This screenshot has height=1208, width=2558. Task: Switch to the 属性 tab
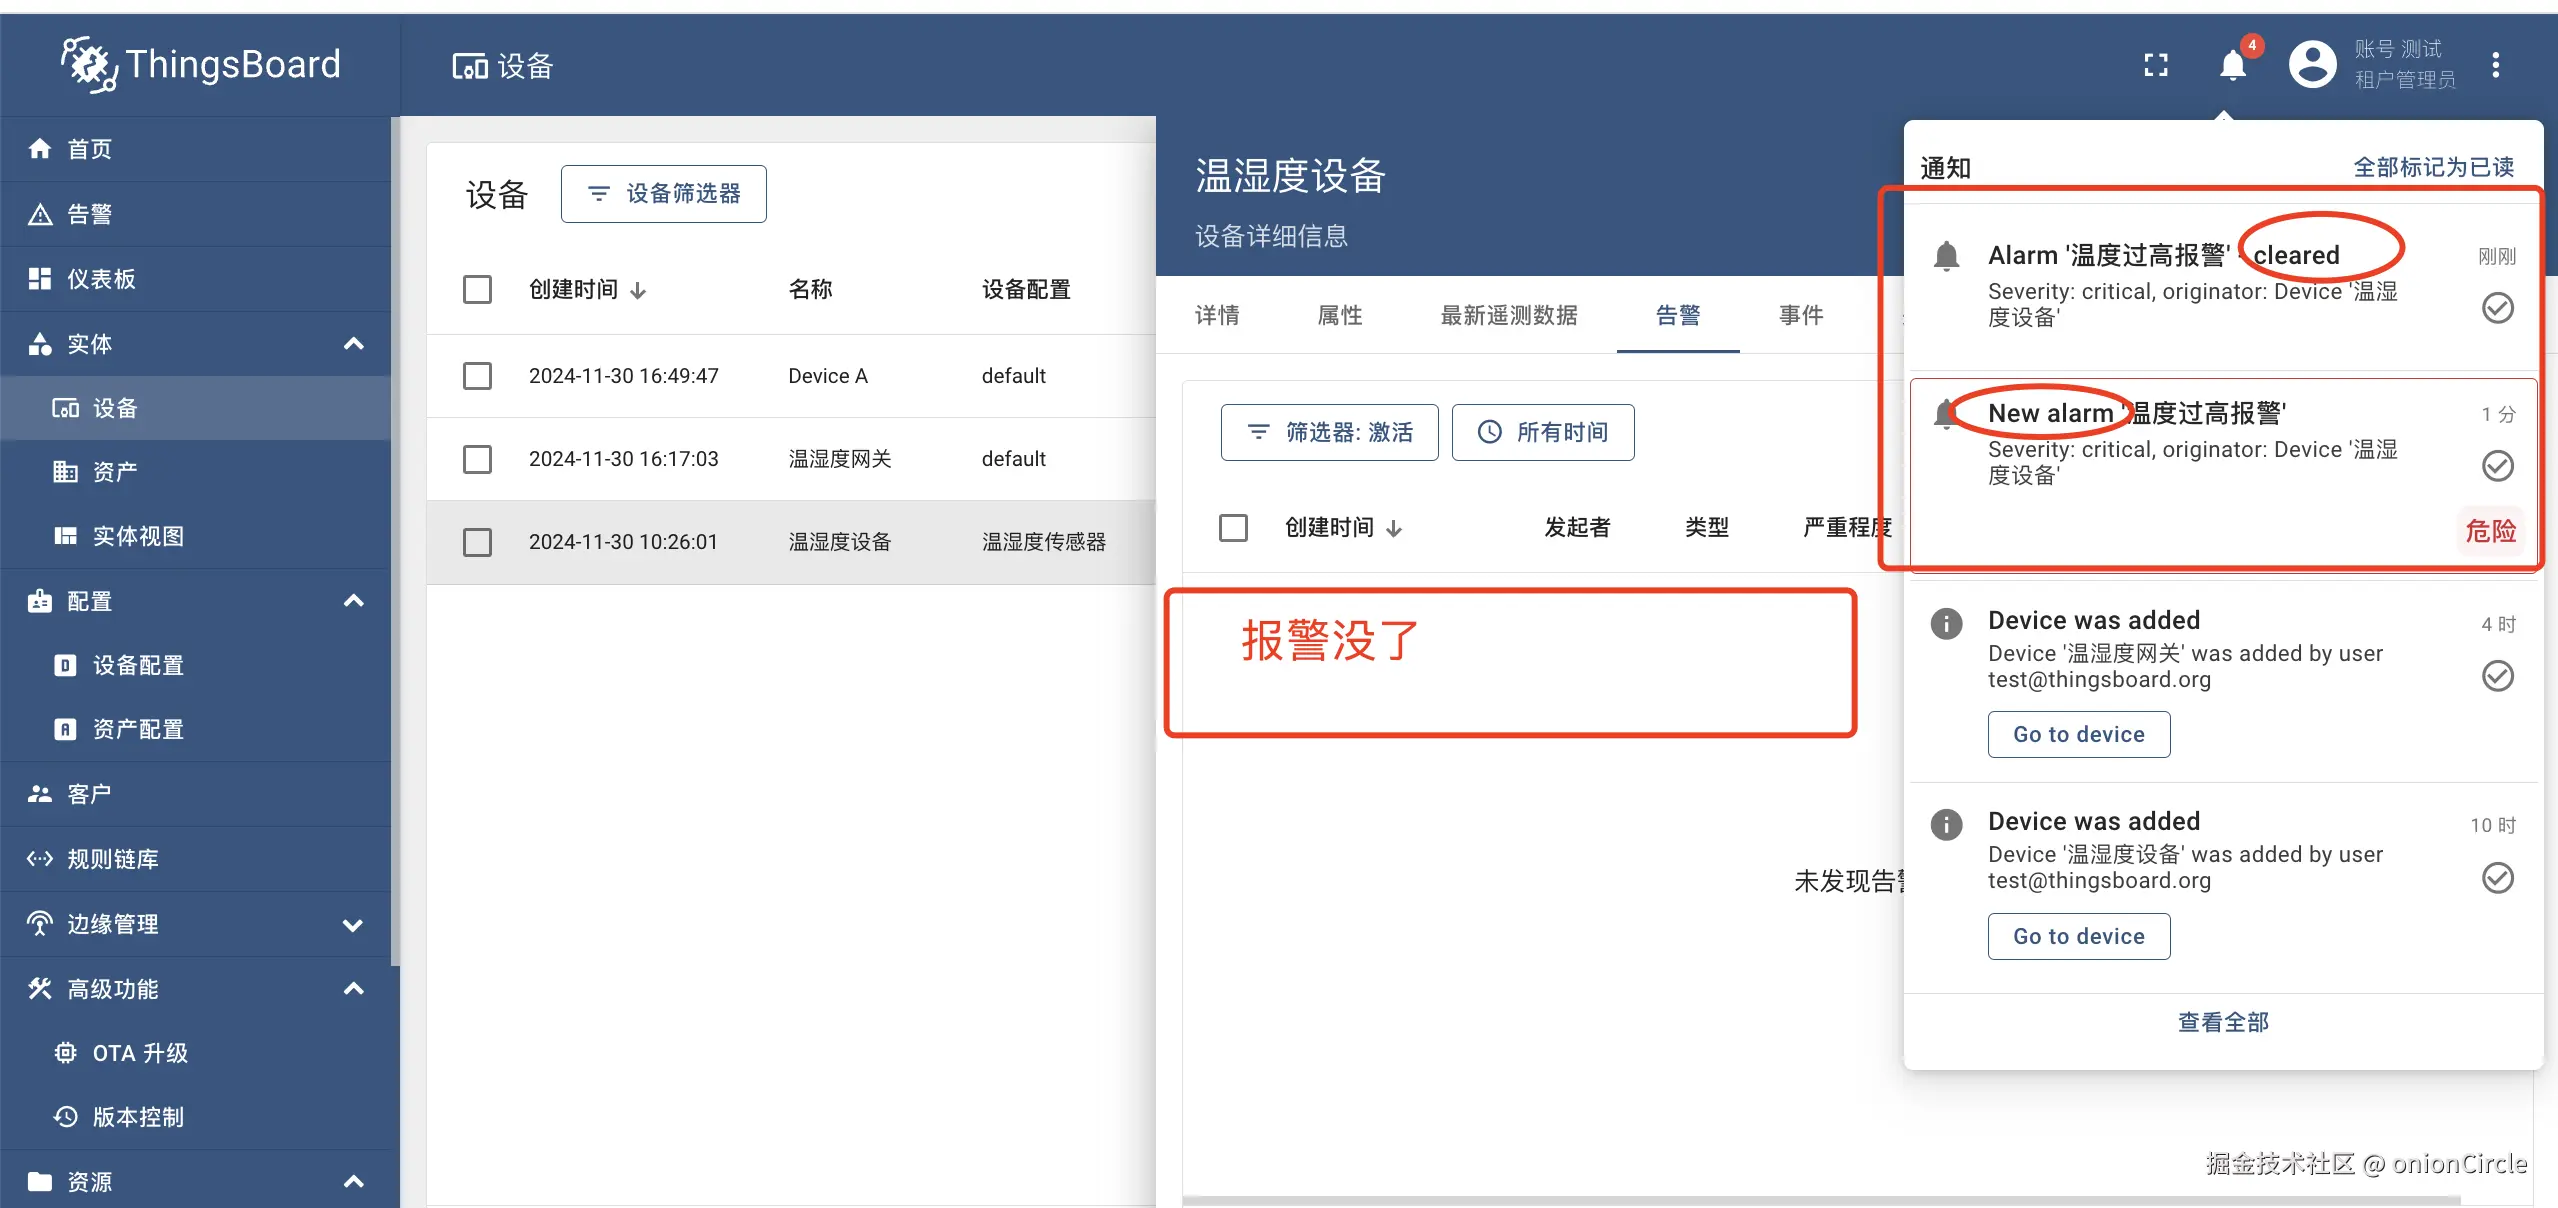(x=1340, y=316)
